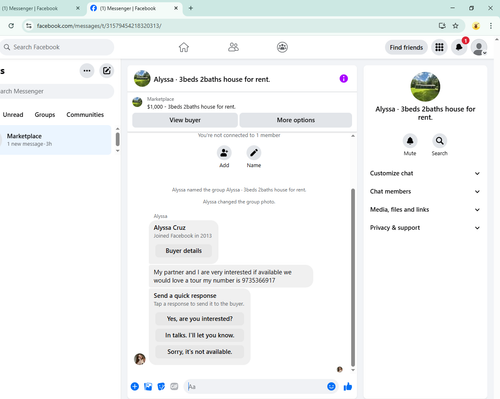The height and width of the screenshot is (399, 500).
Task: Reload the page in browser toolbar
Action: pos(11,26)
